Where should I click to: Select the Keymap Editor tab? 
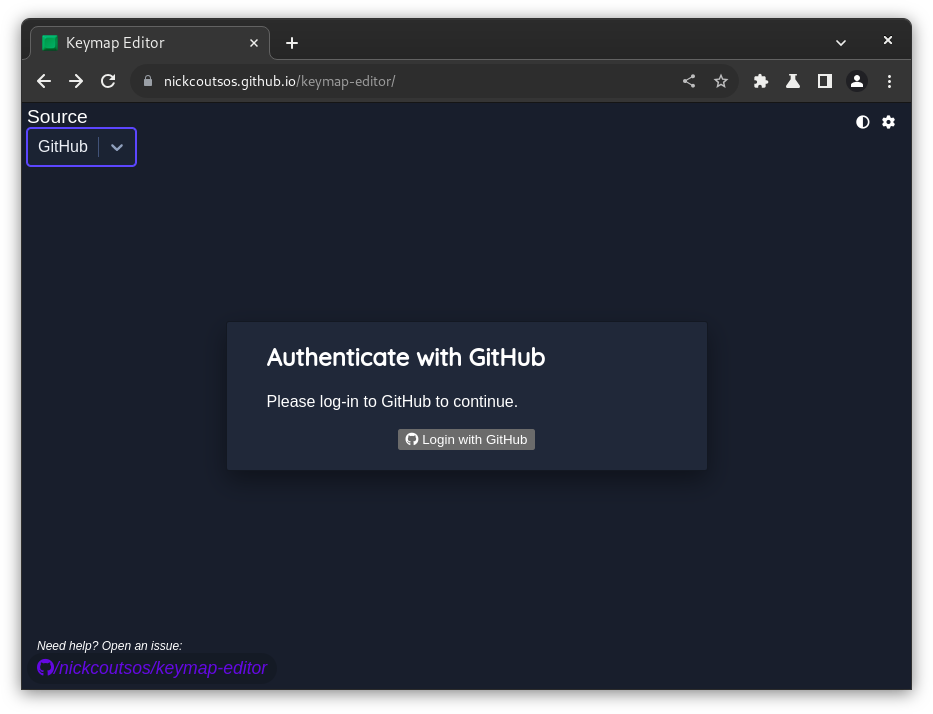point(140,43)
